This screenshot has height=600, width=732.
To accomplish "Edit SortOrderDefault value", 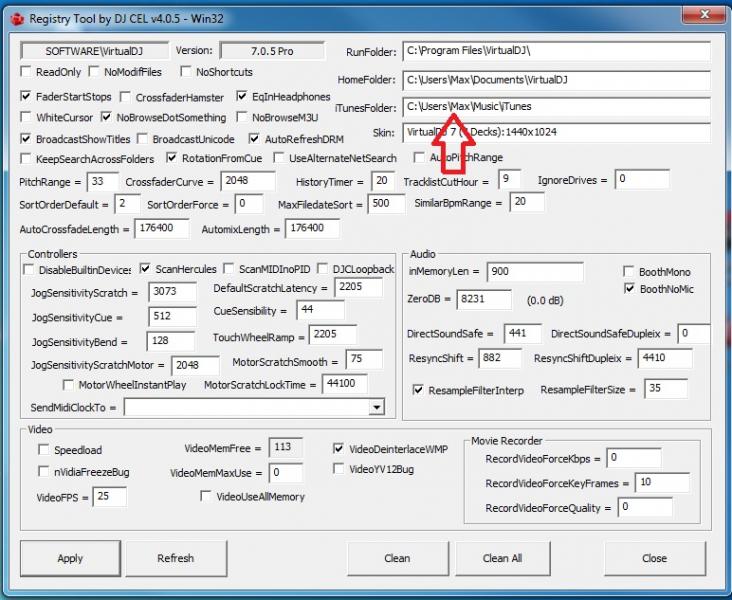I will coord(127,204).
